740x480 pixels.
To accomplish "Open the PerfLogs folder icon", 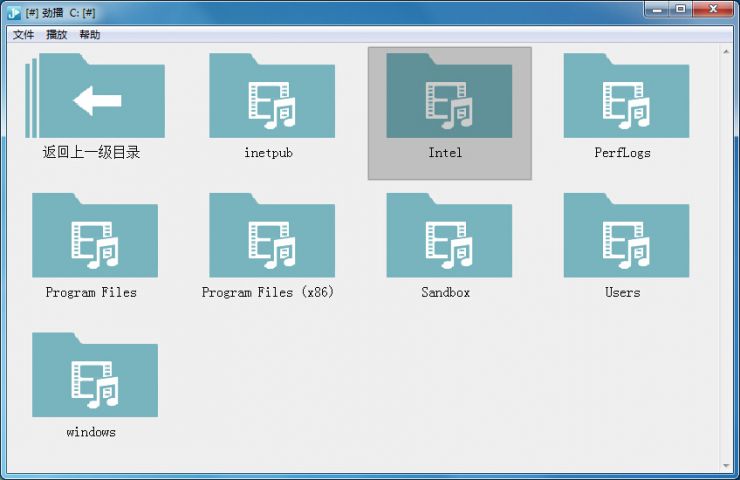I will pos(625,98).
